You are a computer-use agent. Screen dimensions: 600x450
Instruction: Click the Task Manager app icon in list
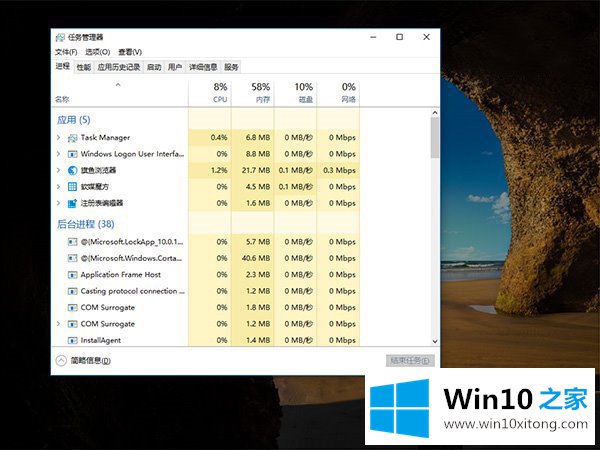pos(72,137)
